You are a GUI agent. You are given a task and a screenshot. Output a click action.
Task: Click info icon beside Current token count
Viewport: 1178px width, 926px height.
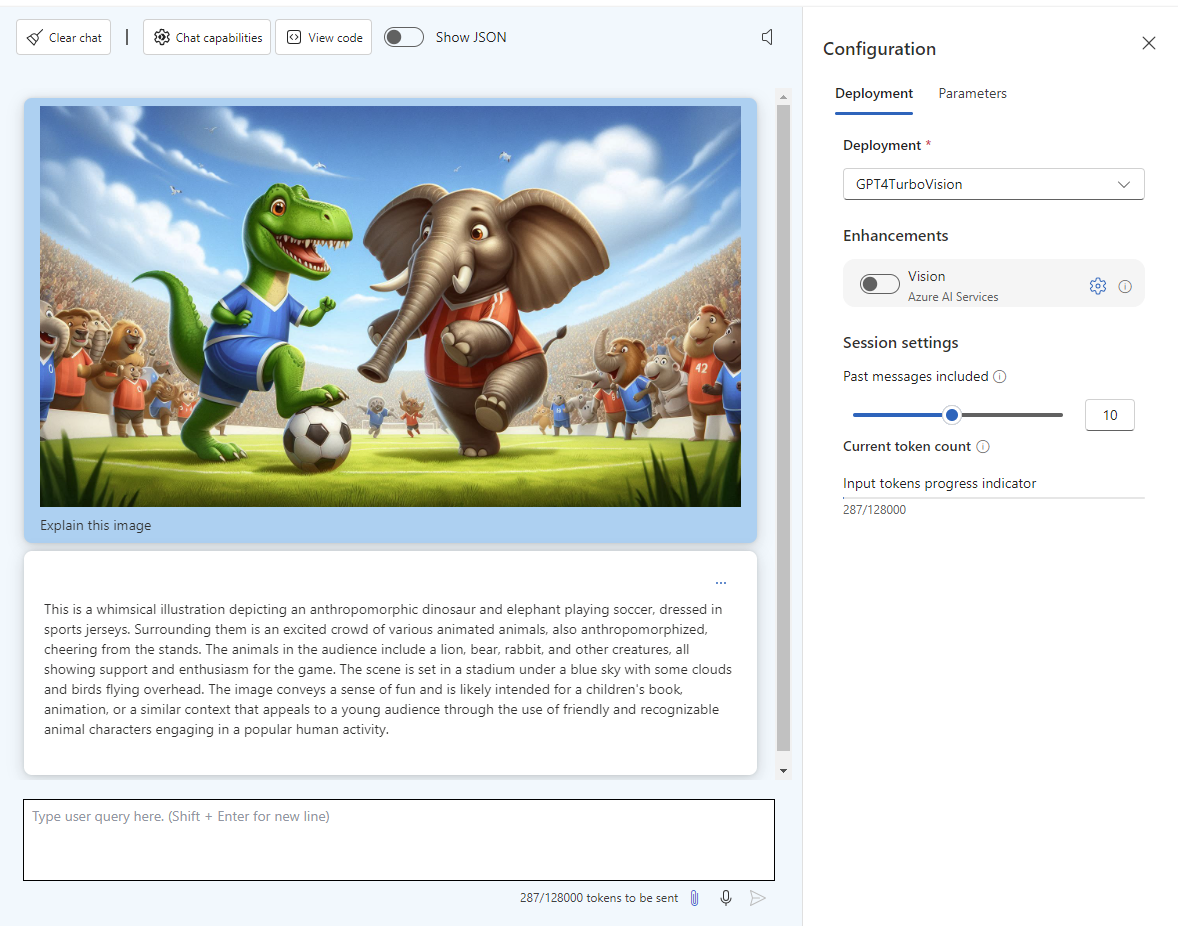click(x=983, y=447)
